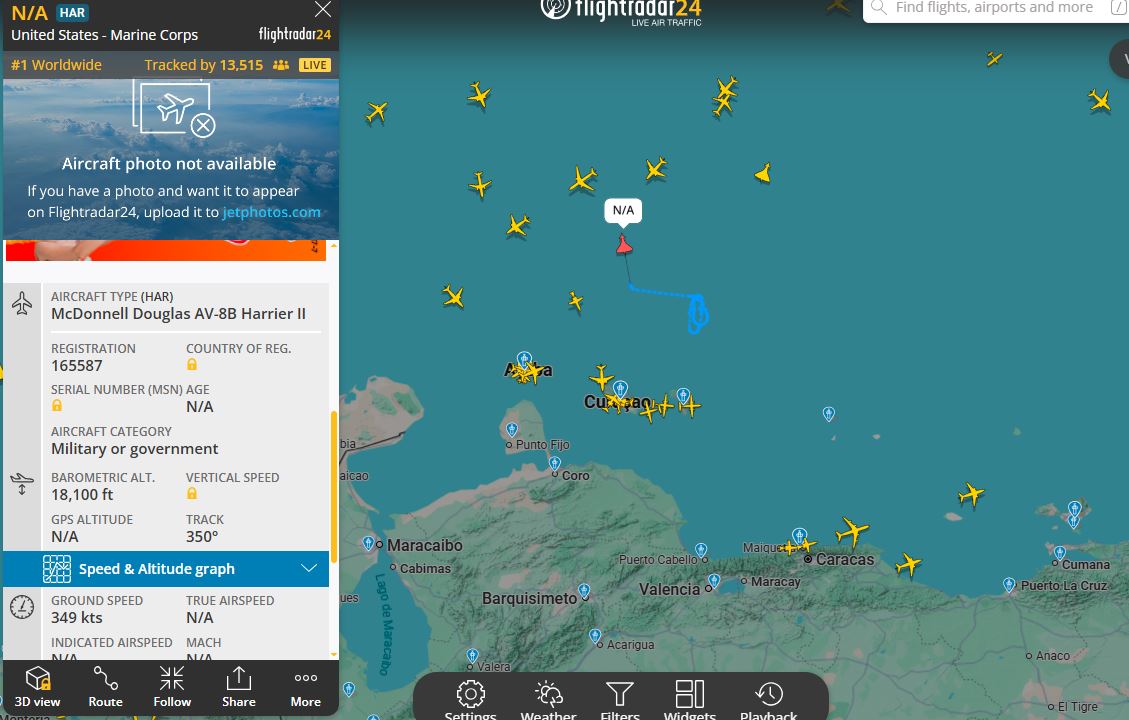This screenshot has width=1129, height=720.
Task: Collapse the Speed & Altitude graph section
Action: [166, 569]
